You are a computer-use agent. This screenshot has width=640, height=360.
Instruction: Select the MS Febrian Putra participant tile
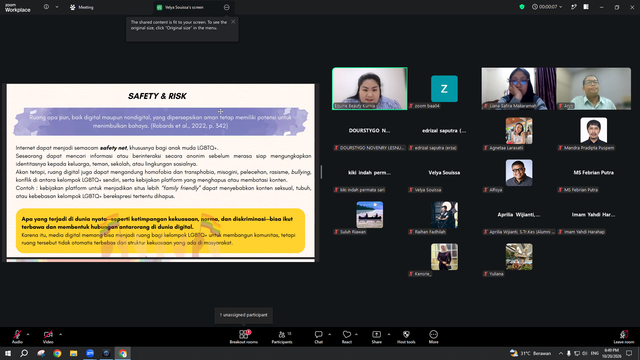(593, 173)
